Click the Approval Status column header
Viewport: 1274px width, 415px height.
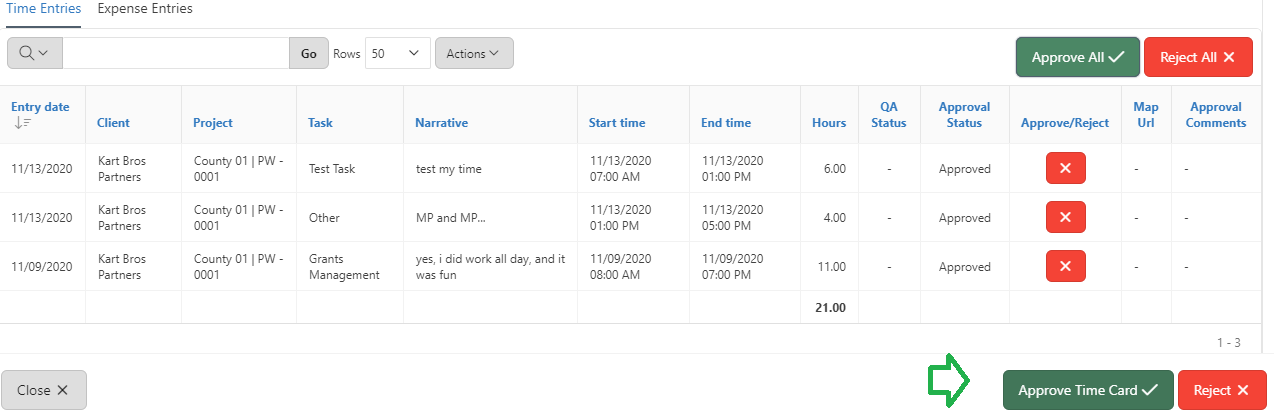(964, 115)
